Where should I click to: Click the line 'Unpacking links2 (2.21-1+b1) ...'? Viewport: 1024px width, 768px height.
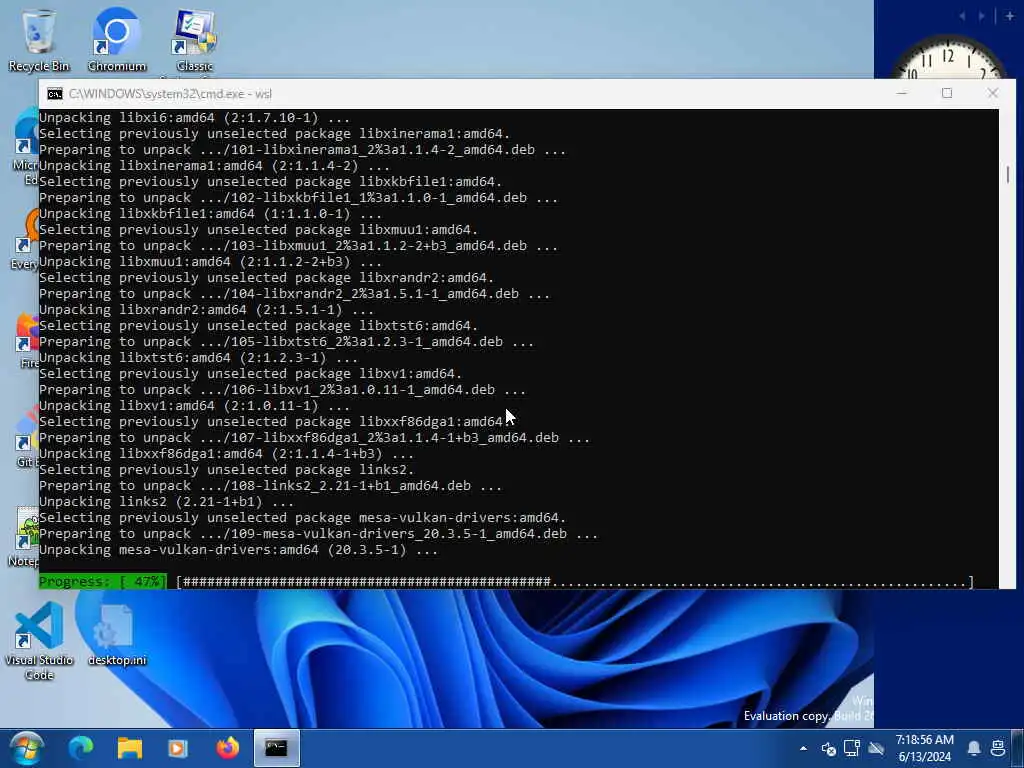(x=166, y=502)
